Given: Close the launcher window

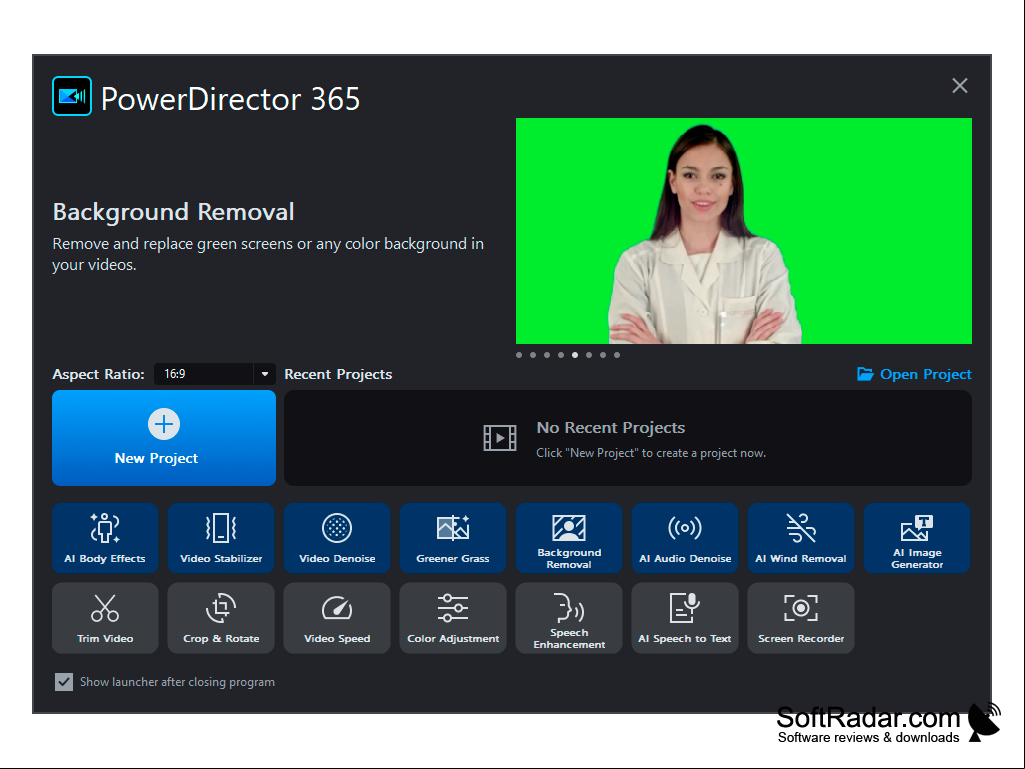Looking at the screenshot, I should point(960,86).
